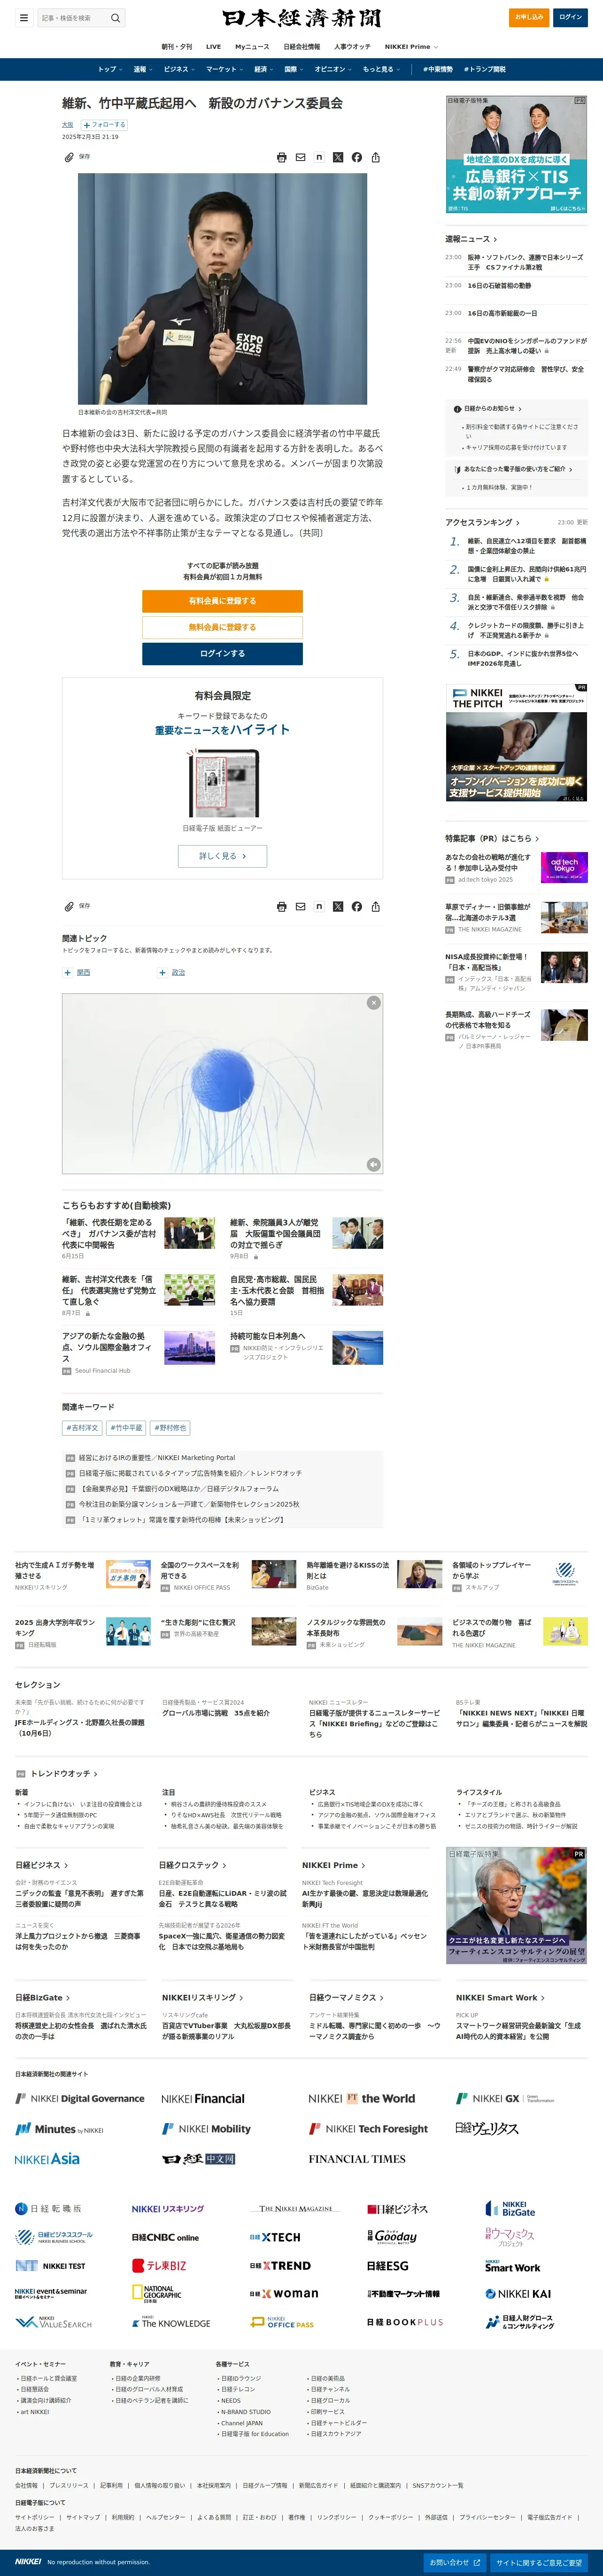This screenshot has width=603, height=2576.
Task: Select the LIVE menu item
Action: [x=213, y=47]
